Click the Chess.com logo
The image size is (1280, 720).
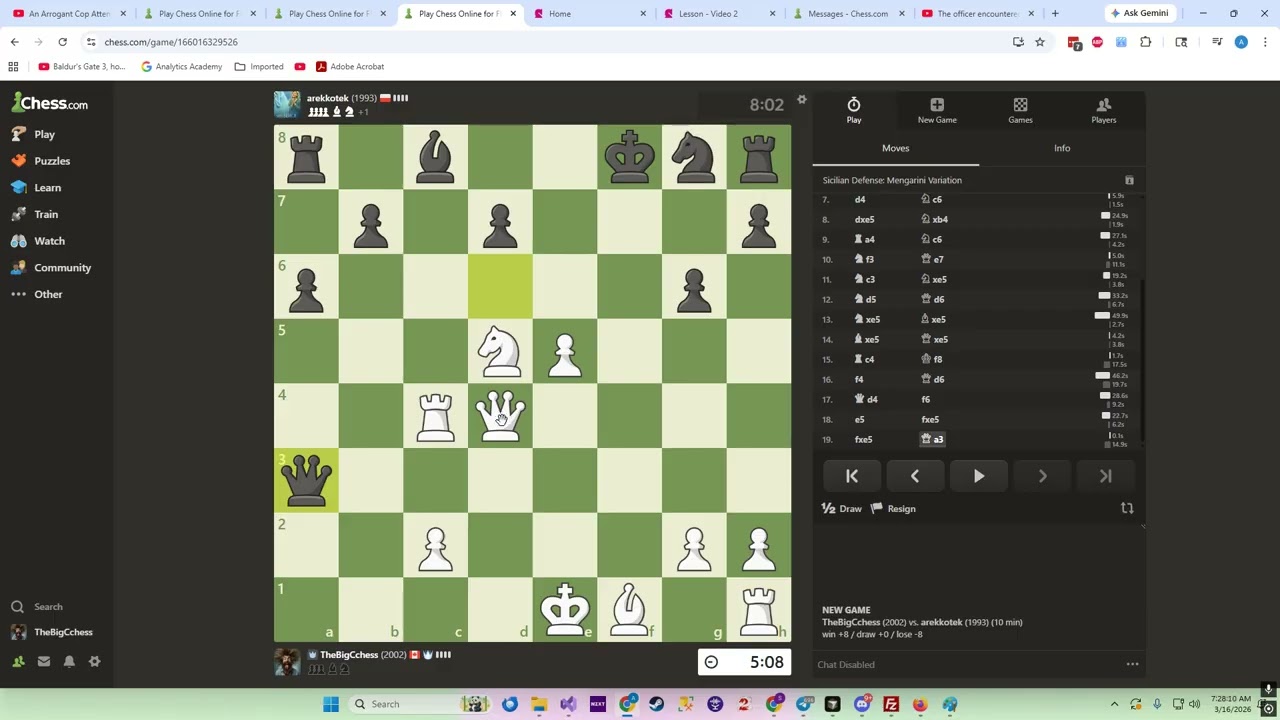pos(50,104)
